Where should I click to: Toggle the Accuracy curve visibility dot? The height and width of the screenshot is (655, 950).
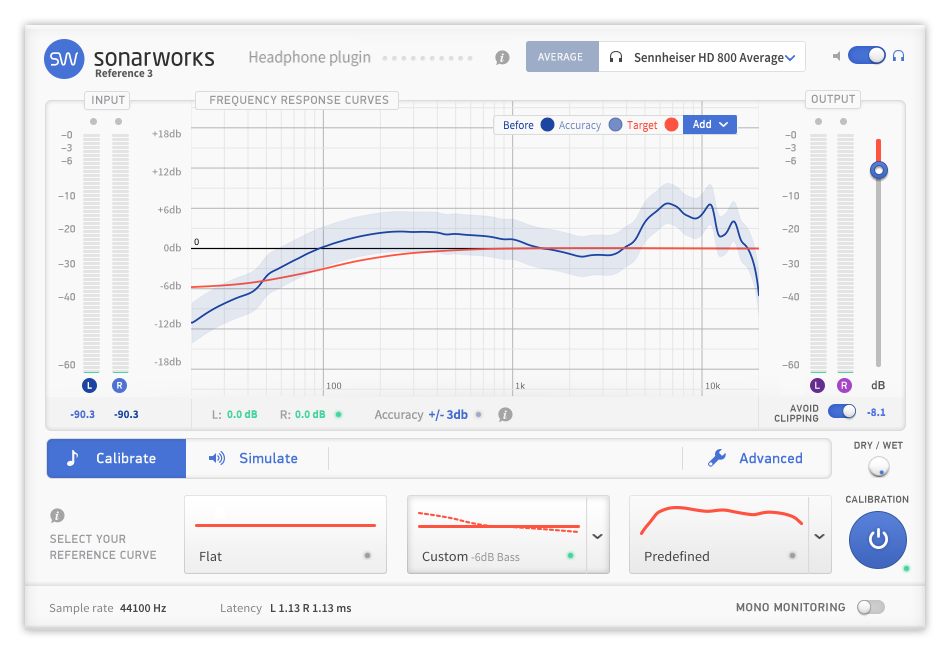point(616,125)
